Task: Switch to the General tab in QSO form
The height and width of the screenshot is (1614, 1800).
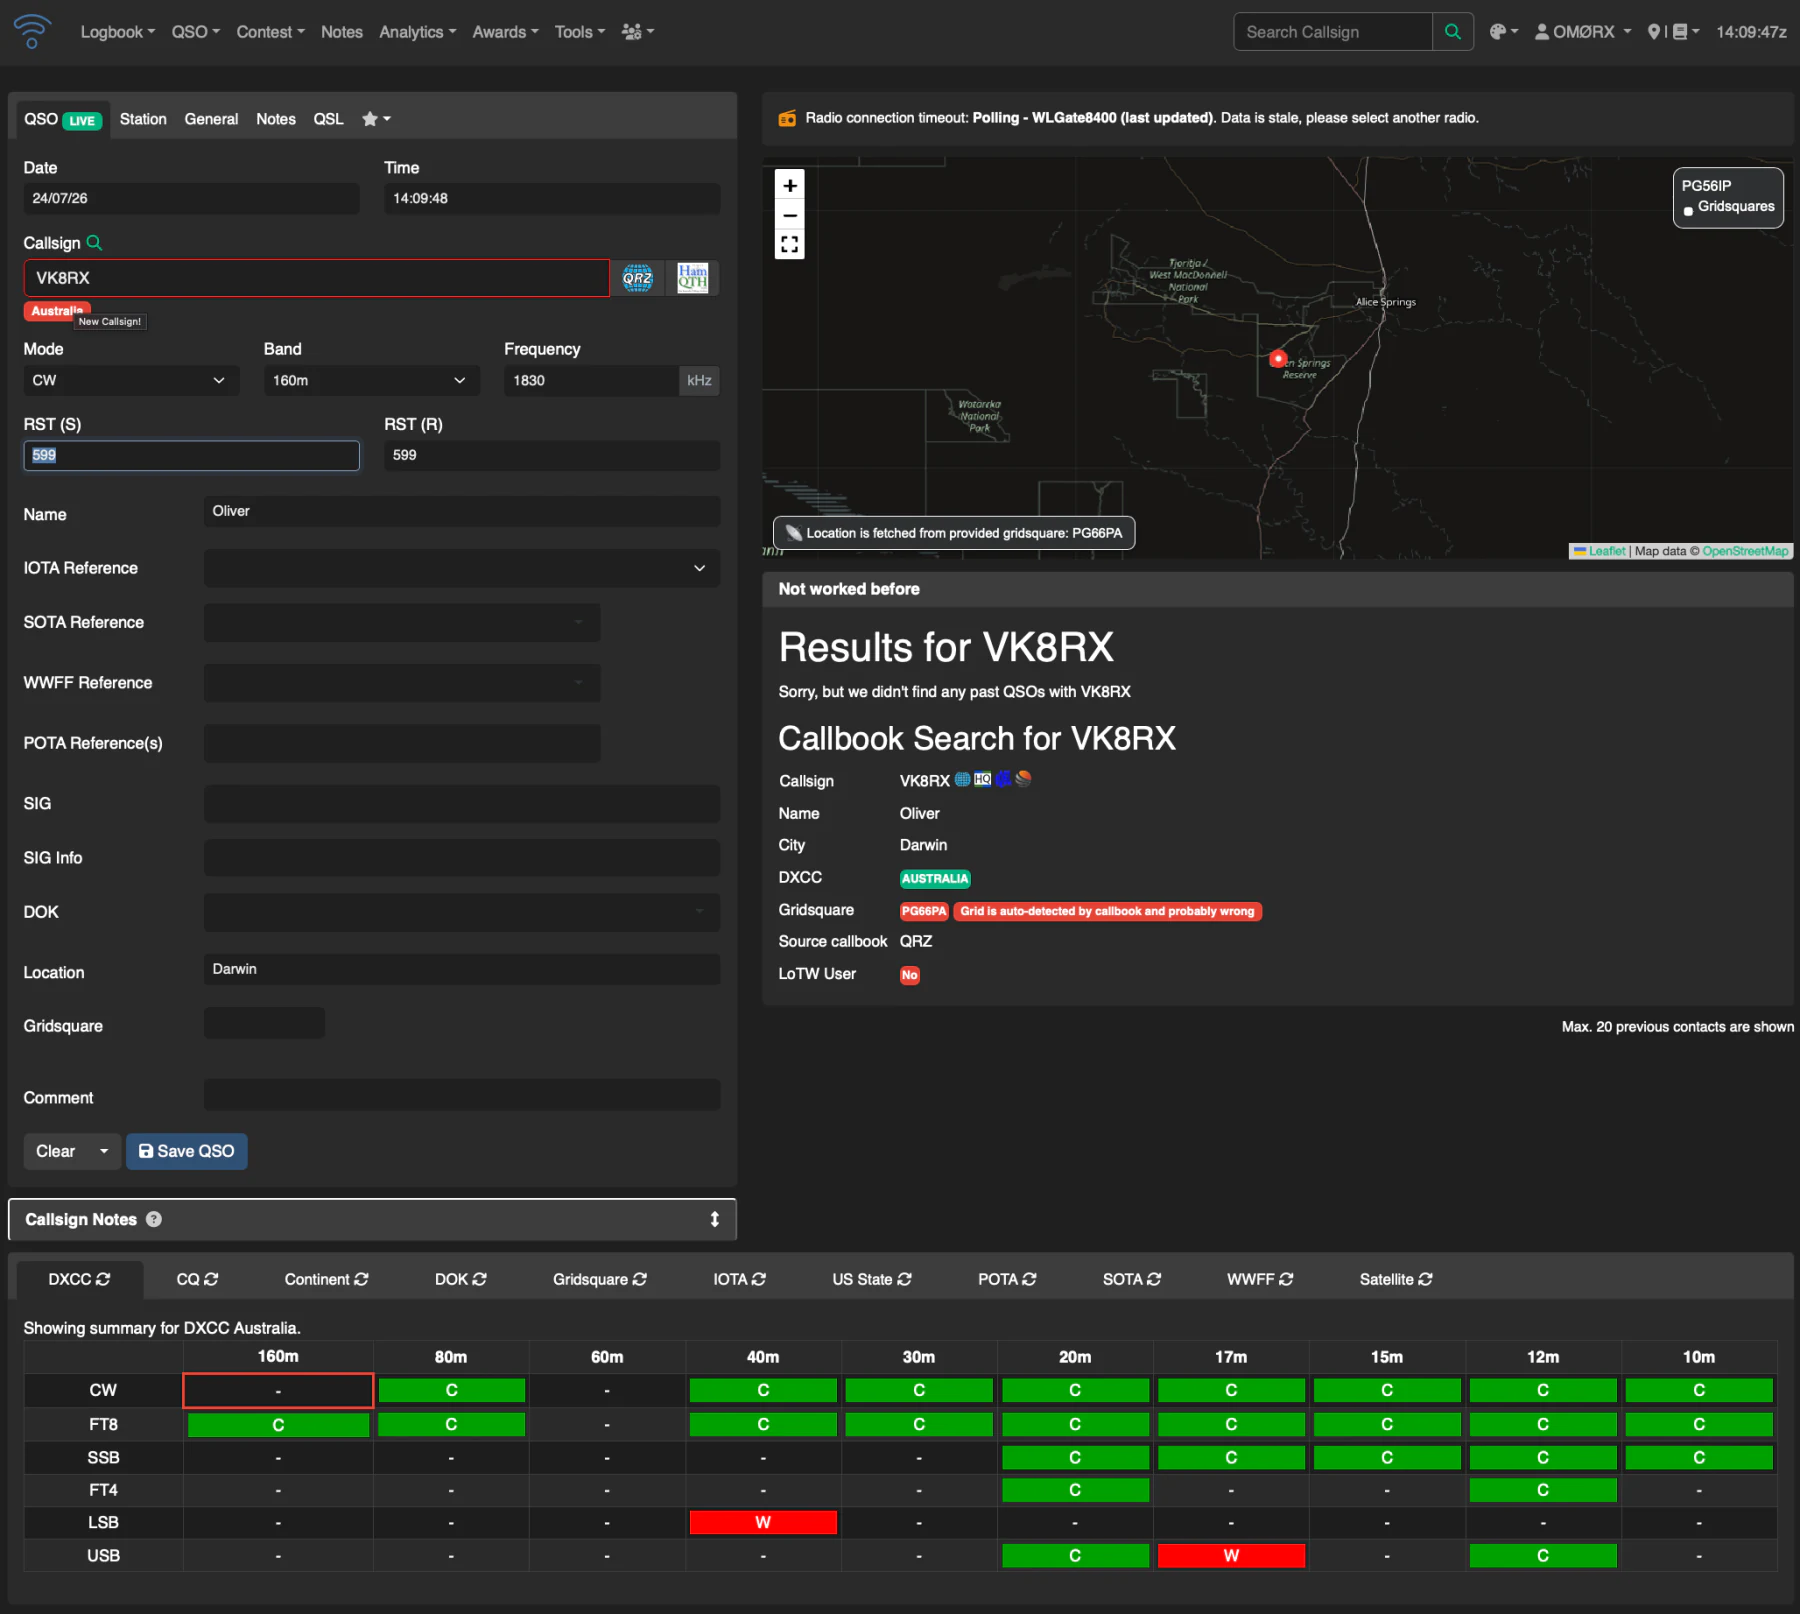Action: (211, 119)
